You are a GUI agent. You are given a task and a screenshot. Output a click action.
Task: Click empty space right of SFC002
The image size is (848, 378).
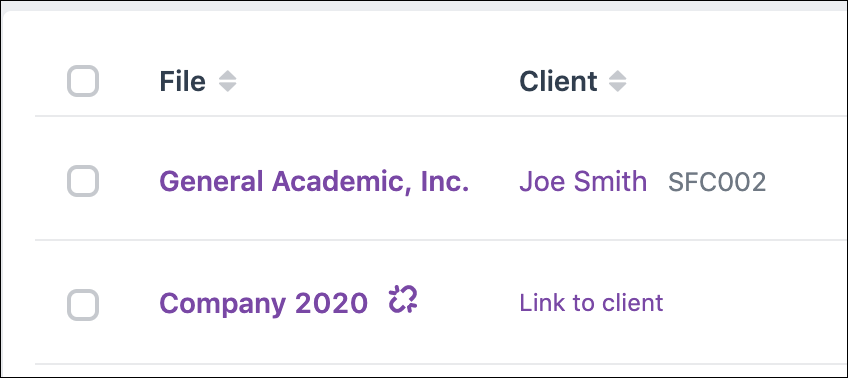(x=806, y=182)
